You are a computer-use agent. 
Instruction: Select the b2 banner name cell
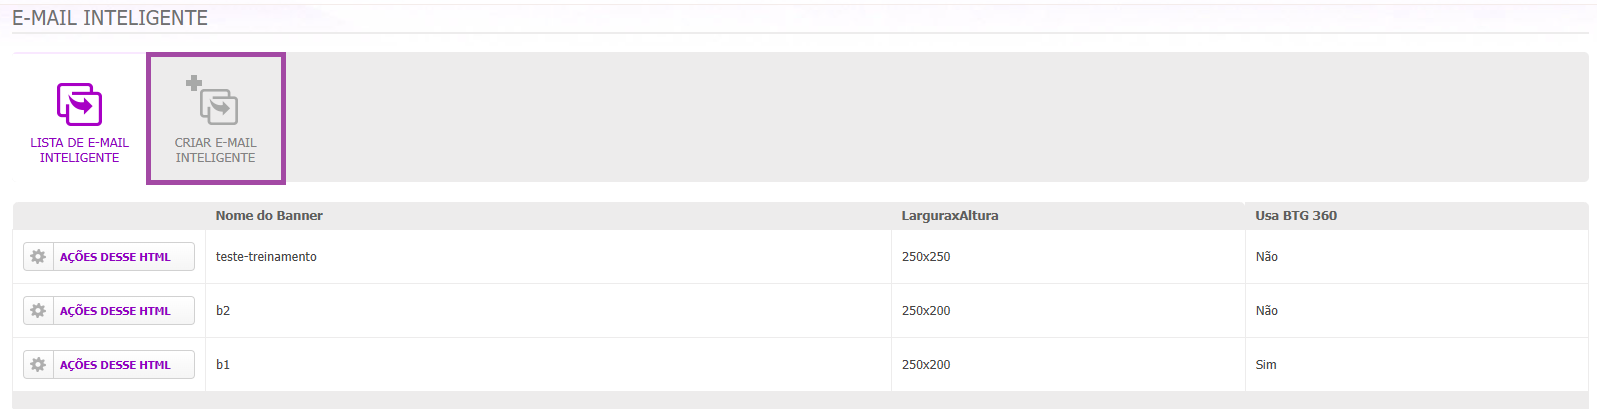548,311
